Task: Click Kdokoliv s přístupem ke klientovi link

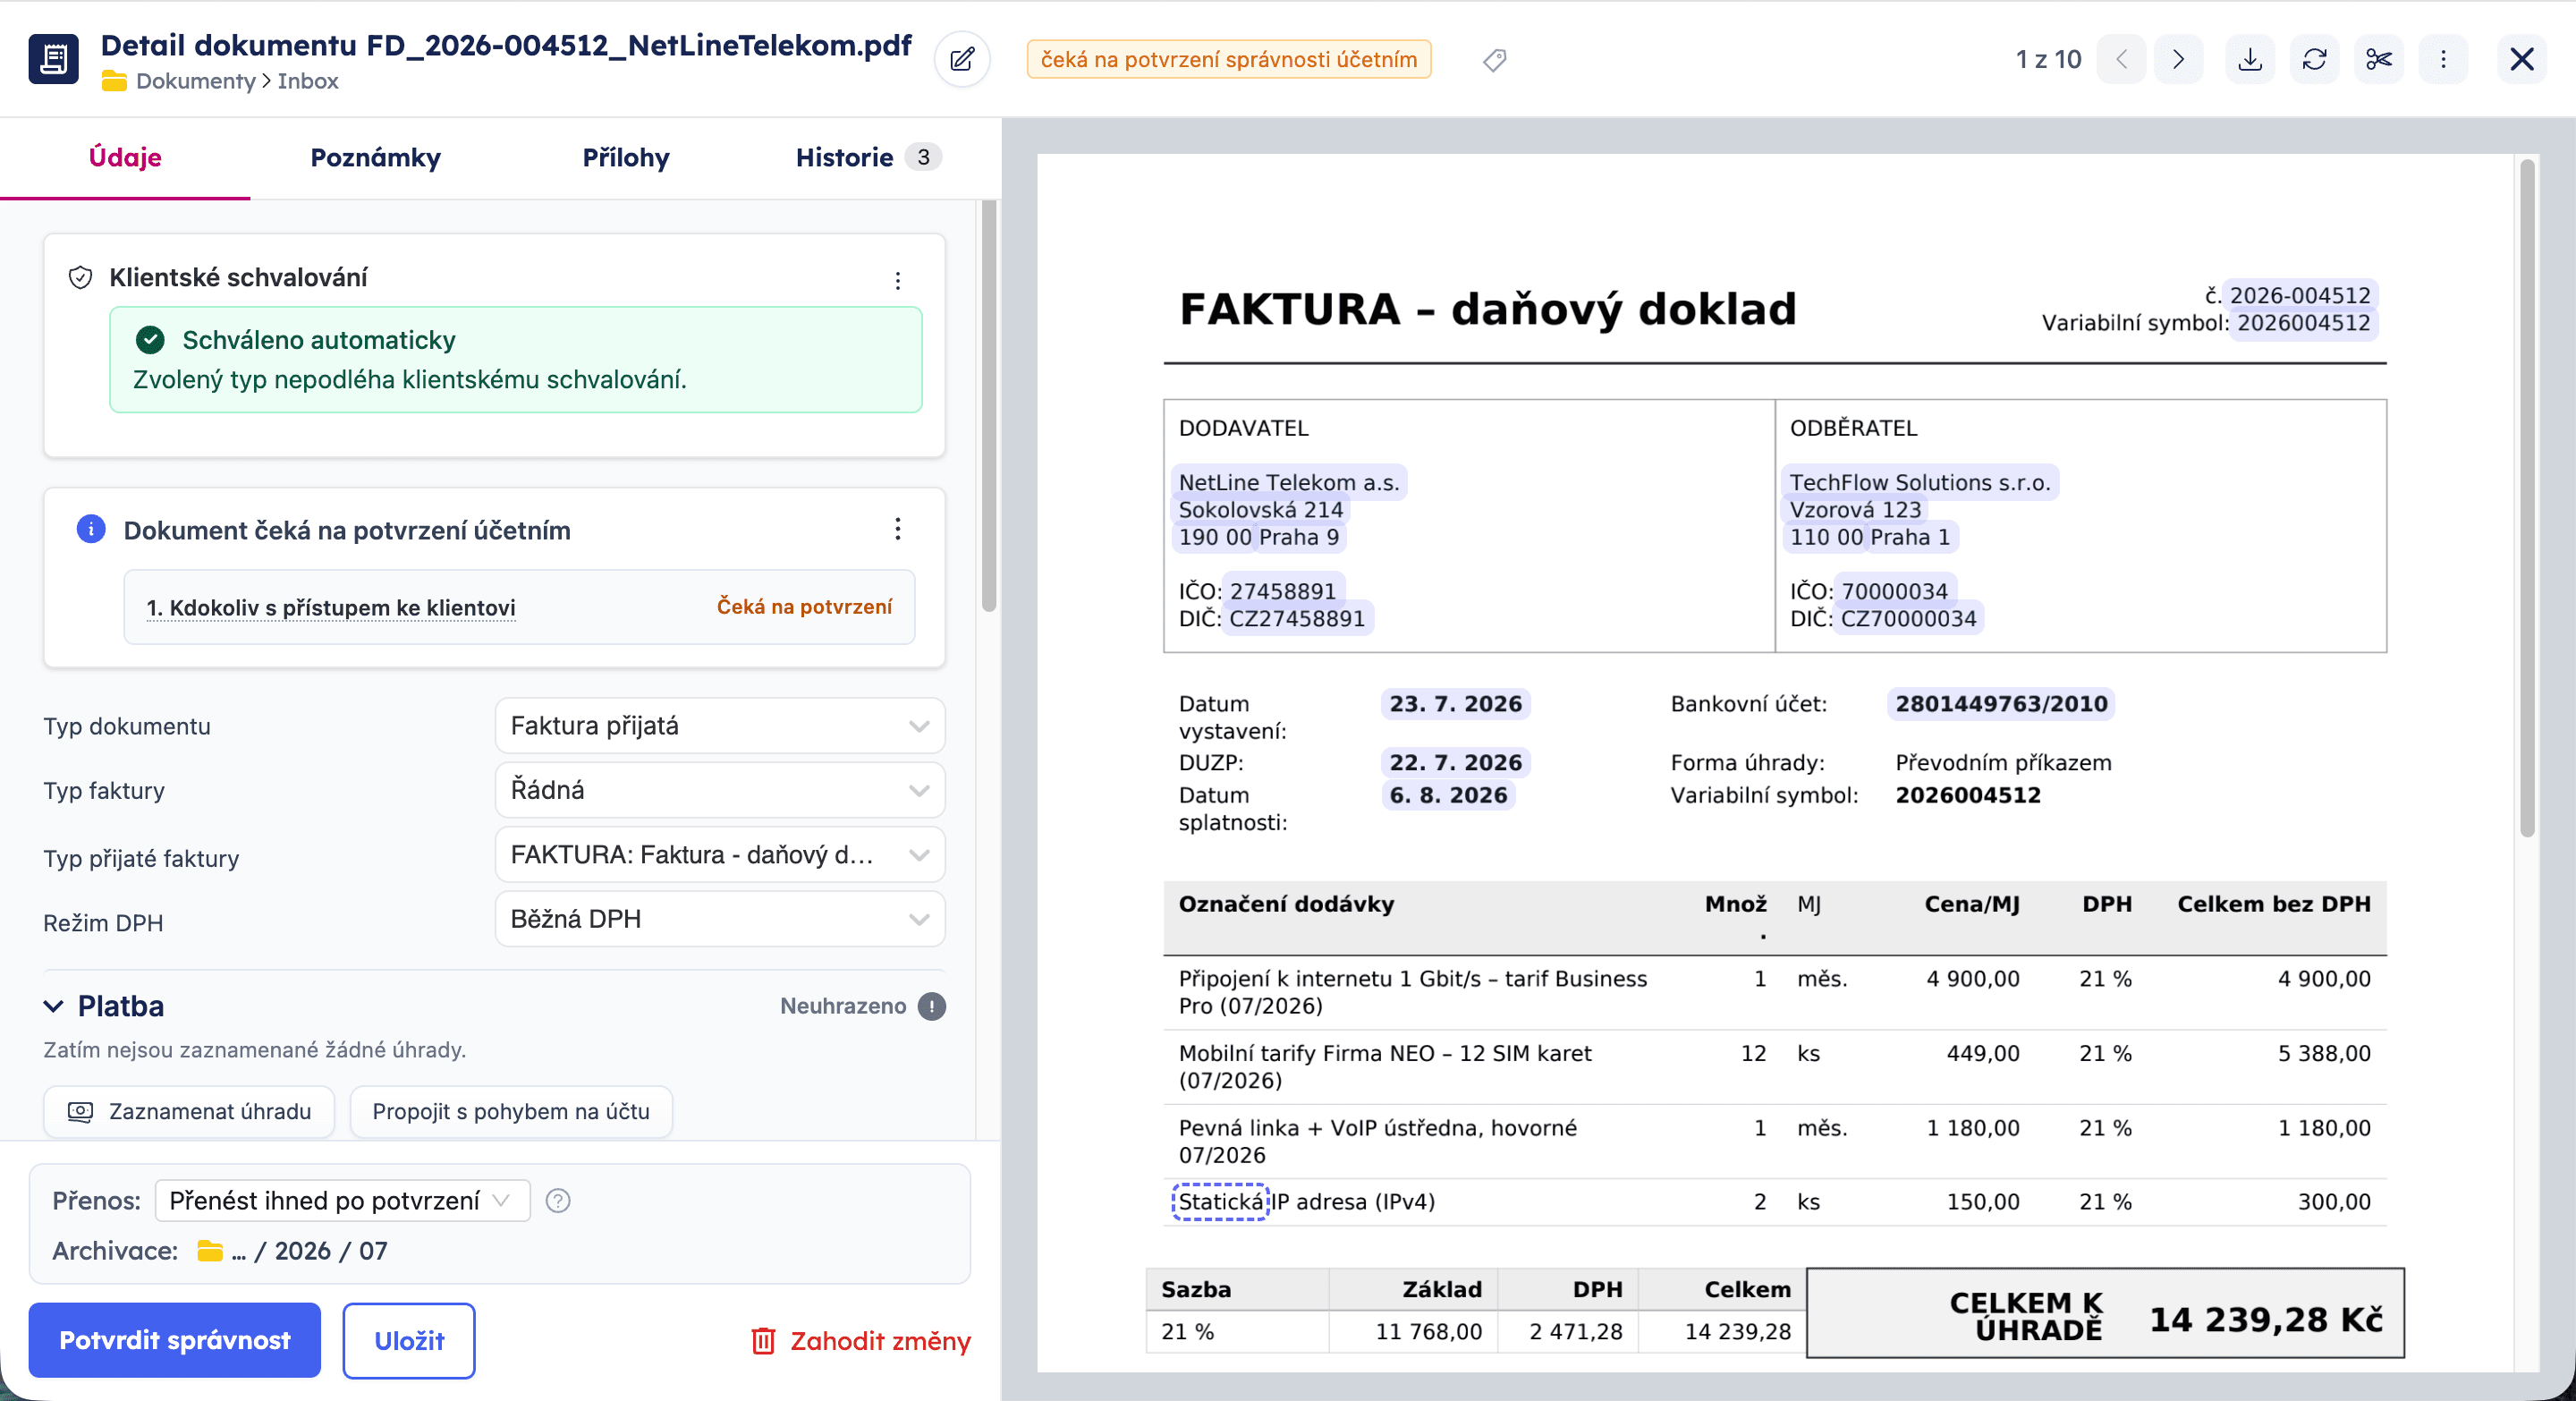Action: click(331, 608)
